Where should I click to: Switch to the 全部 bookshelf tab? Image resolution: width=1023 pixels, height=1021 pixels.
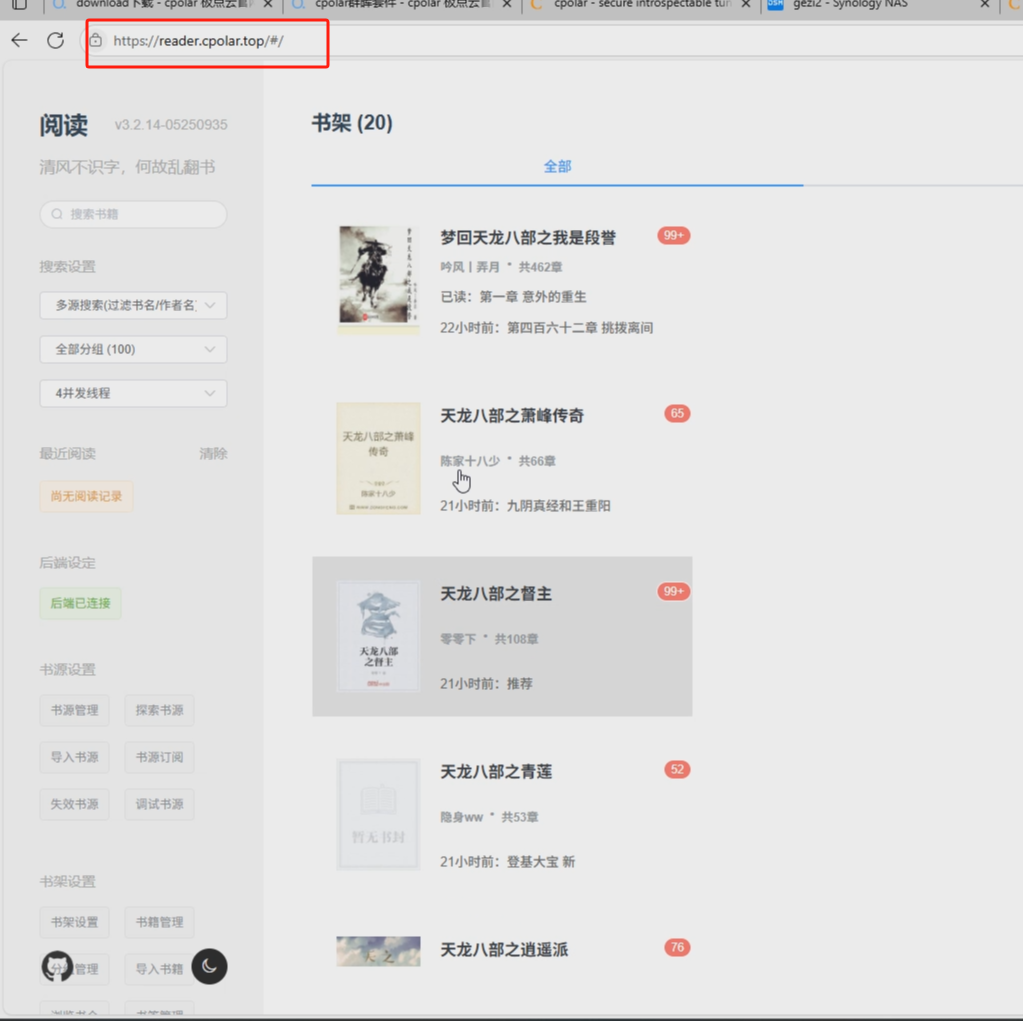click(557, 167)
